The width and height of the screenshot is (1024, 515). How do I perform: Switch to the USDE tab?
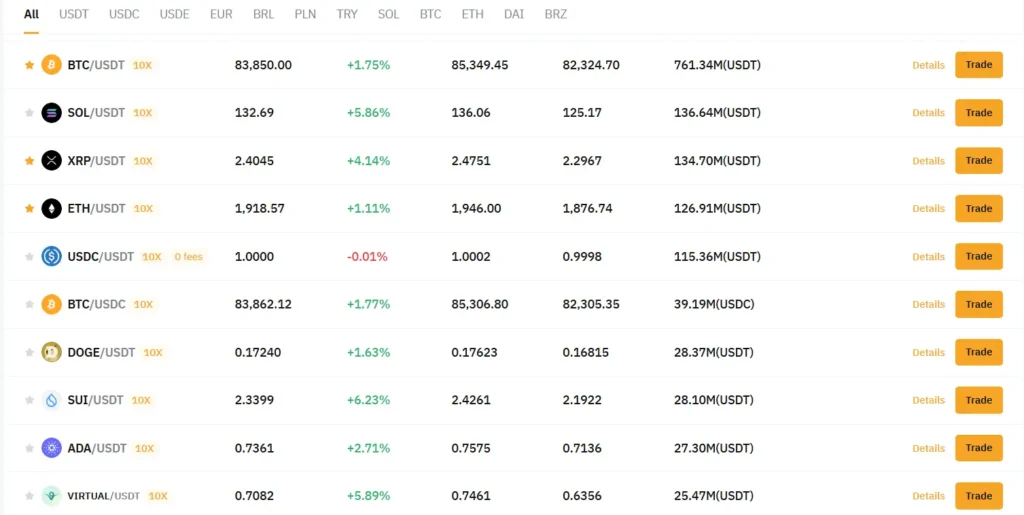[174, 14]
